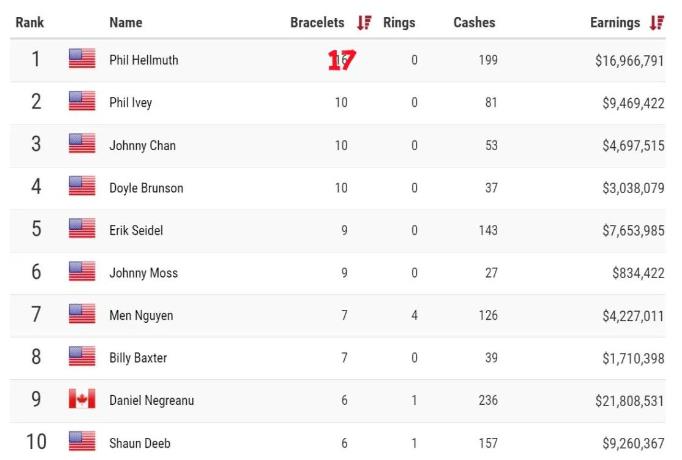This screenshot has width=682, height=460.
Task: Open Phil Hellmuth's player profile
Action: click(144, 60)
